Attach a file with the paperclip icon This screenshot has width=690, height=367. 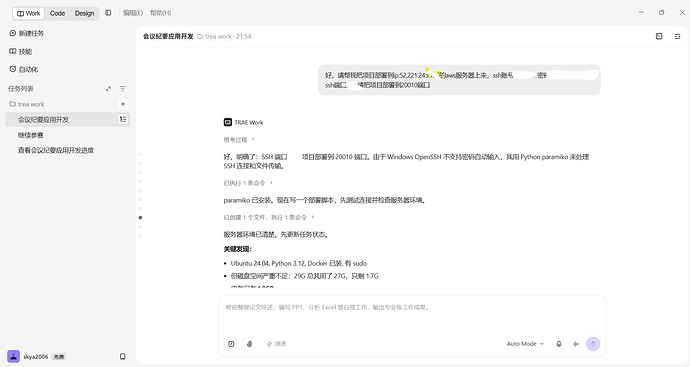pyautogui.click(x=250, y=344)
